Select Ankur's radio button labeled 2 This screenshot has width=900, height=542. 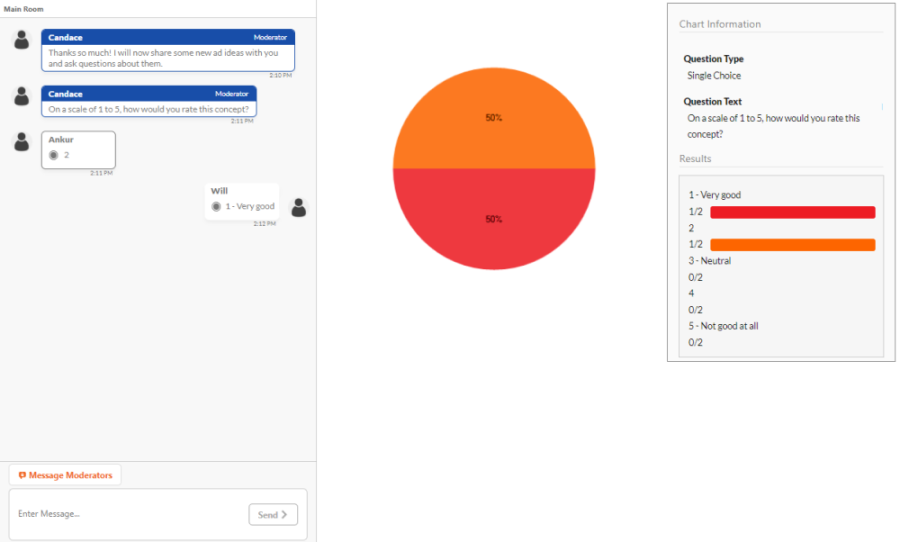click(53, 155)
